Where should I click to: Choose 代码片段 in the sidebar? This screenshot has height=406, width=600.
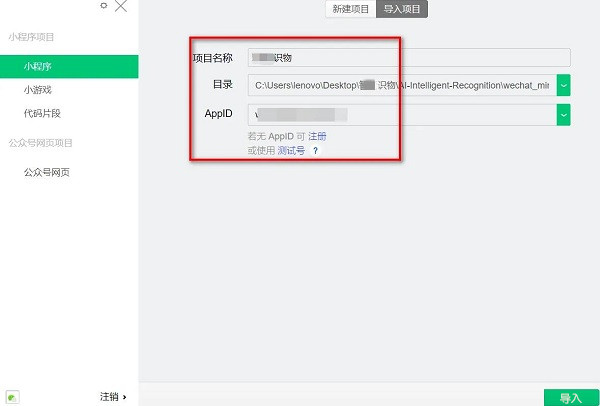coord(42,113)
